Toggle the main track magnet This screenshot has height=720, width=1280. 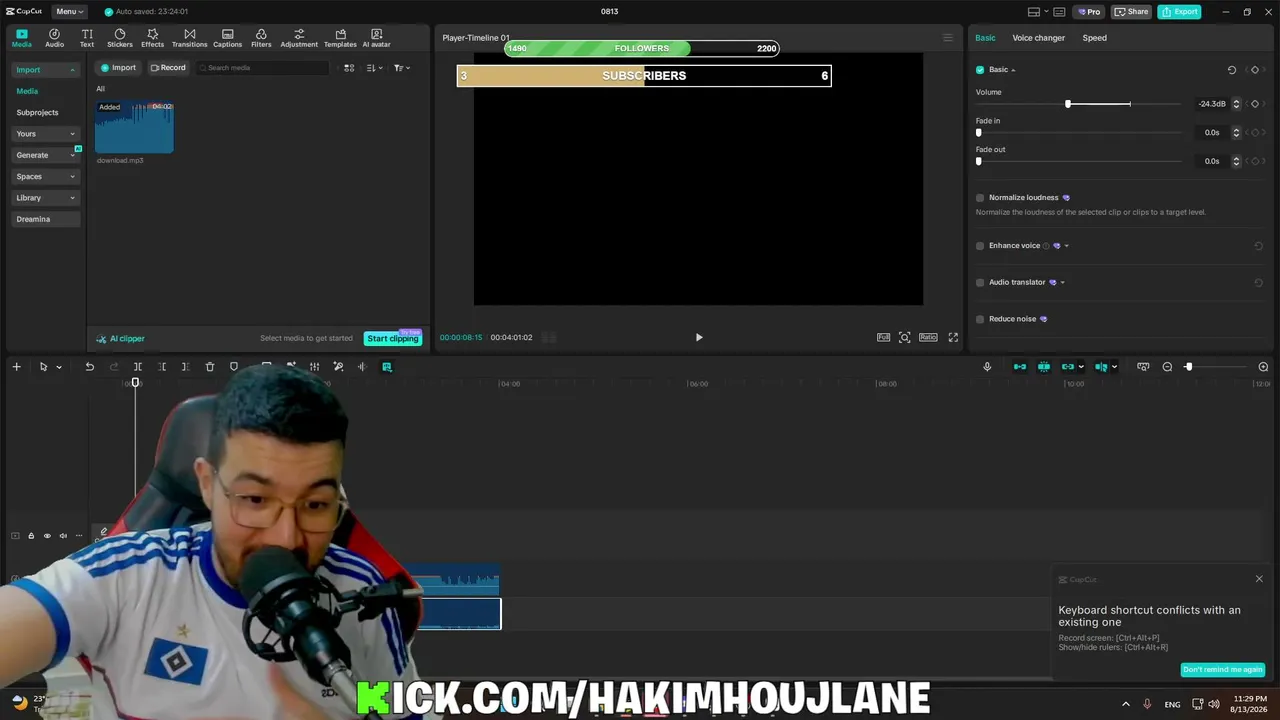click(1020, 367)
